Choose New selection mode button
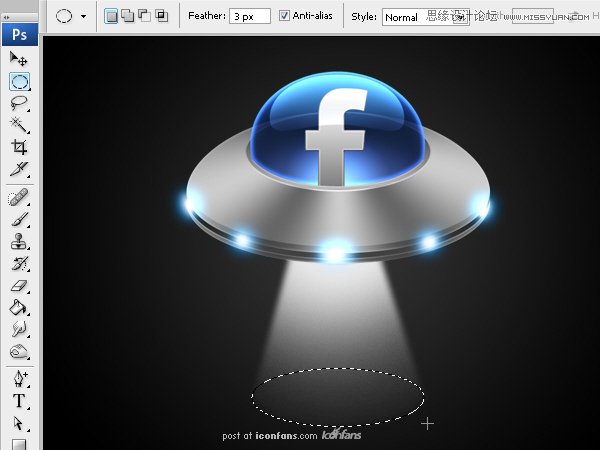The image size is (600, 450). tap(111, 16)
